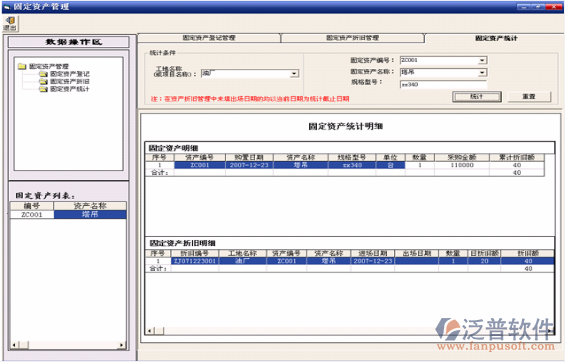
Task: Click the 统计 button
Action: (477, 97)
